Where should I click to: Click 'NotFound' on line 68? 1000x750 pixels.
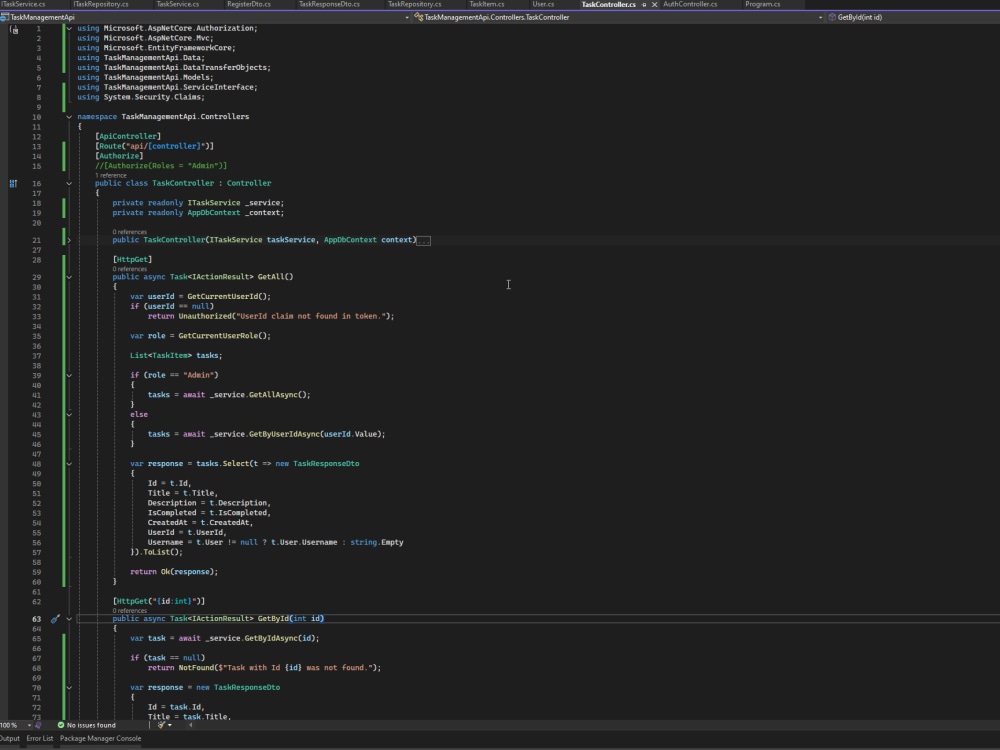tap(196, 668)
